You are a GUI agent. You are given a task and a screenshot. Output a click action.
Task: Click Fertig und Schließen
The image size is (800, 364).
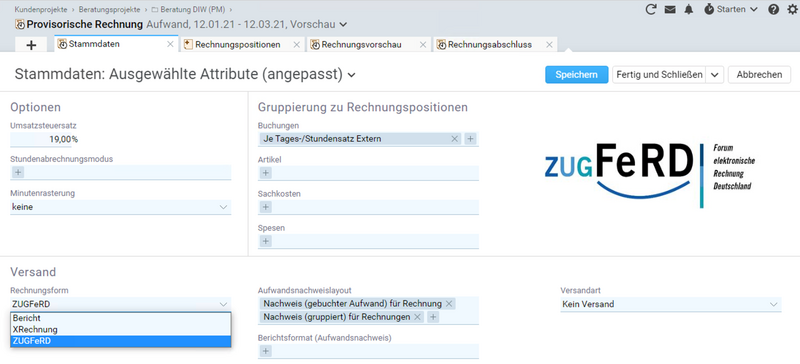tap(659, 75)
